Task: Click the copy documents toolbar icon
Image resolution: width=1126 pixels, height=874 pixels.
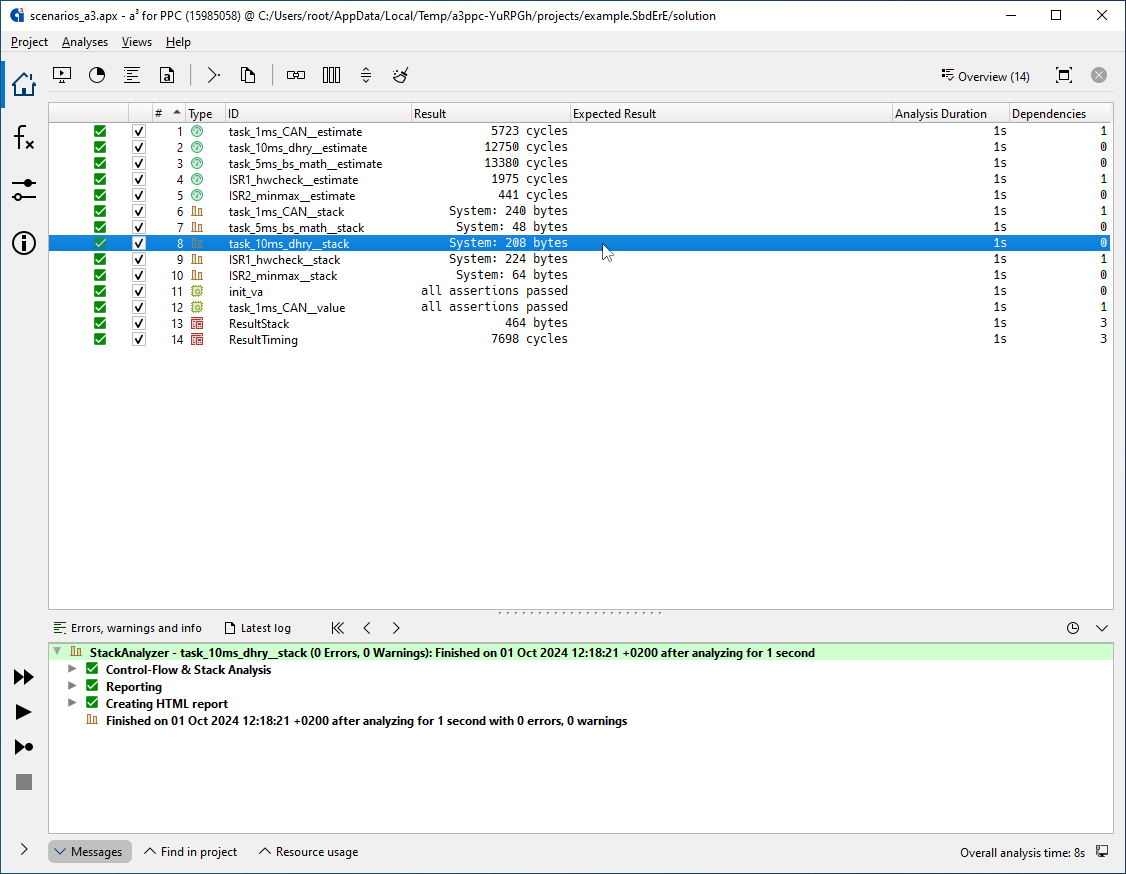Action: click(248, 75)
